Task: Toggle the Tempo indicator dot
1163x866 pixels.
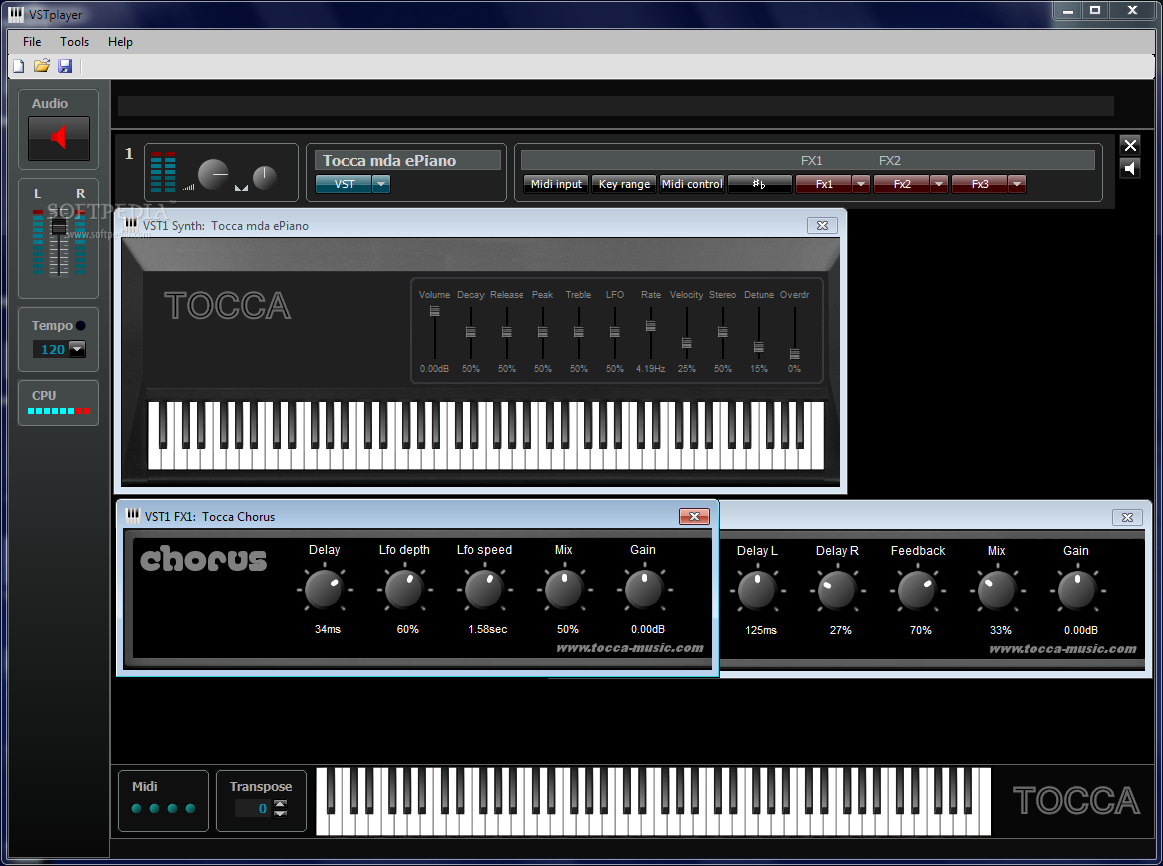Action: 80,325
